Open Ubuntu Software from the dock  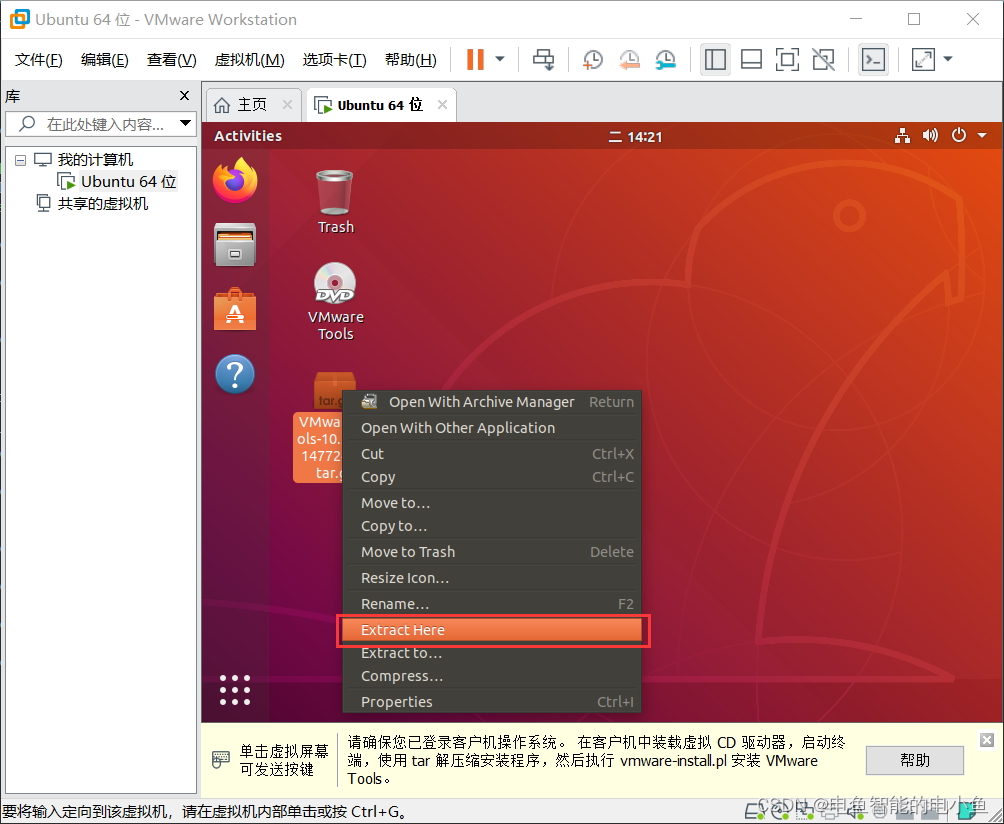(235, 309)
